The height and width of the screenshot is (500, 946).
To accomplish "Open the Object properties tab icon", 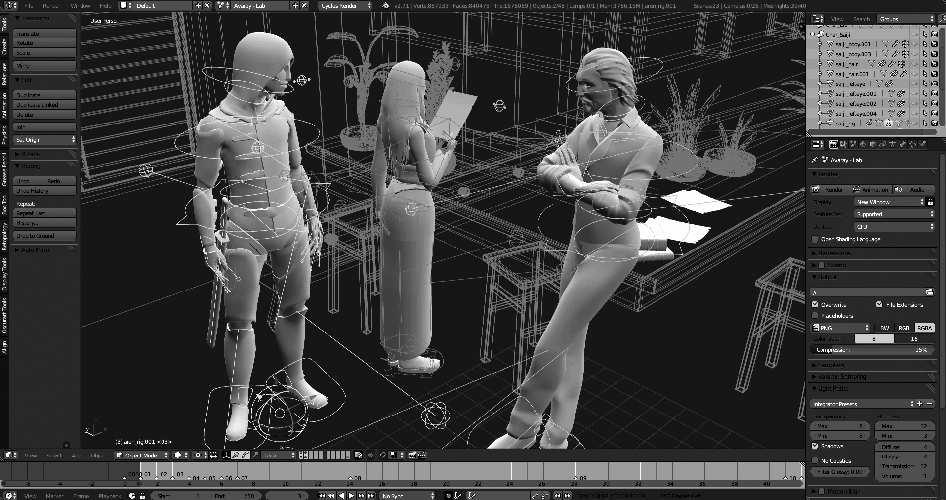I will [x=872, y=144].
